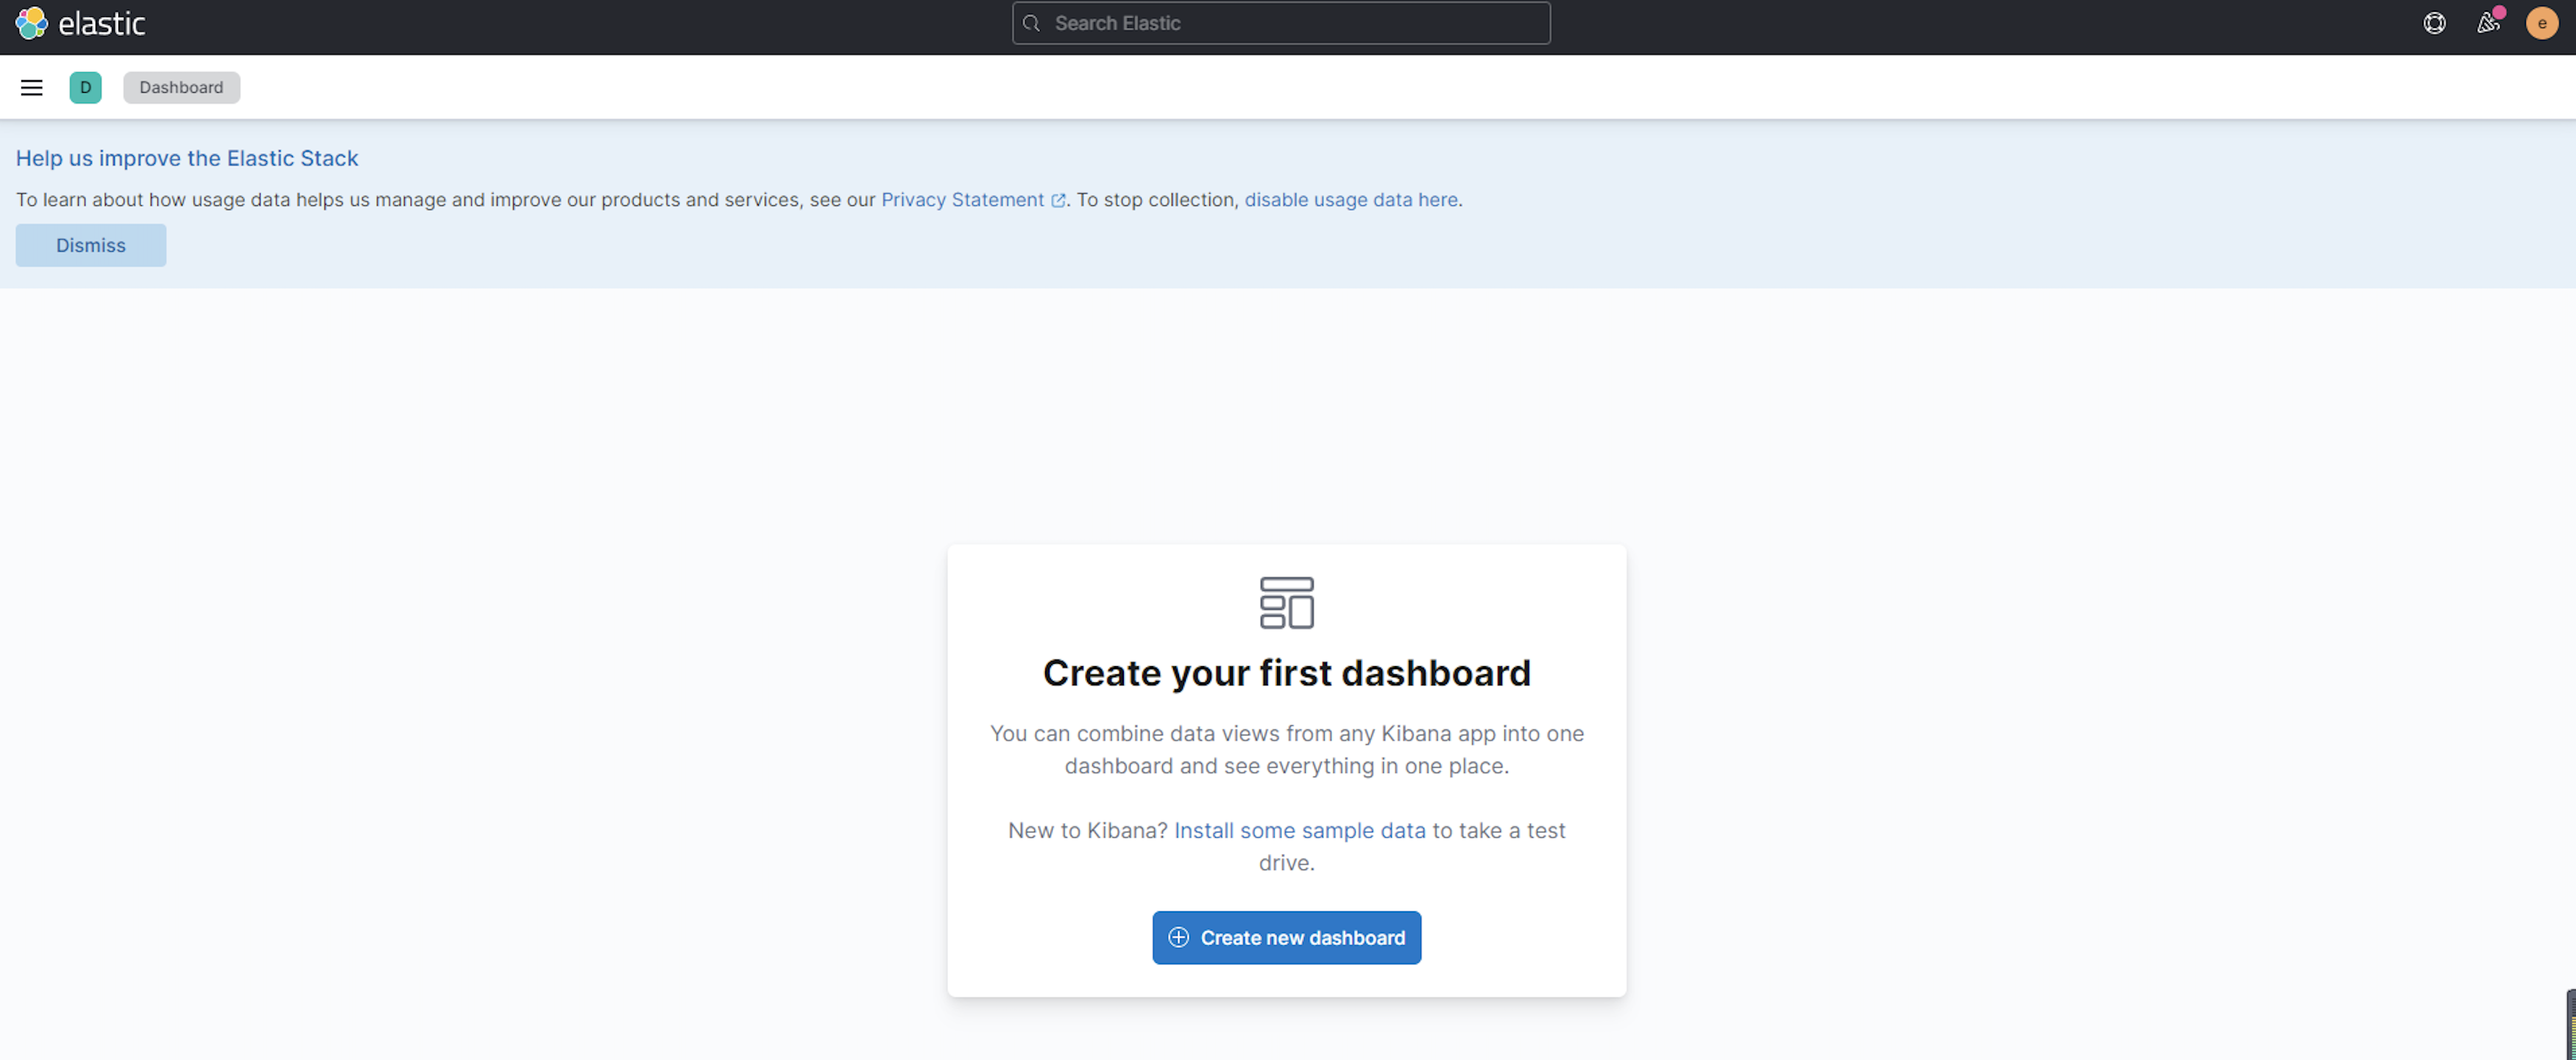
Task: Click the plus circle icon on the create button
Action: click(x=1179, y=937)
